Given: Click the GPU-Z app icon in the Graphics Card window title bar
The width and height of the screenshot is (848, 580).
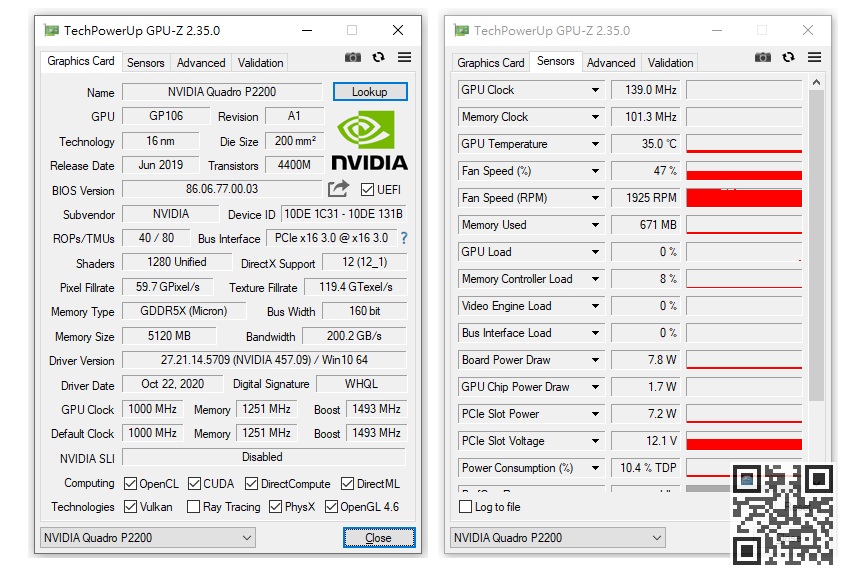Looking at the screenshot, I should coord(51,30).
